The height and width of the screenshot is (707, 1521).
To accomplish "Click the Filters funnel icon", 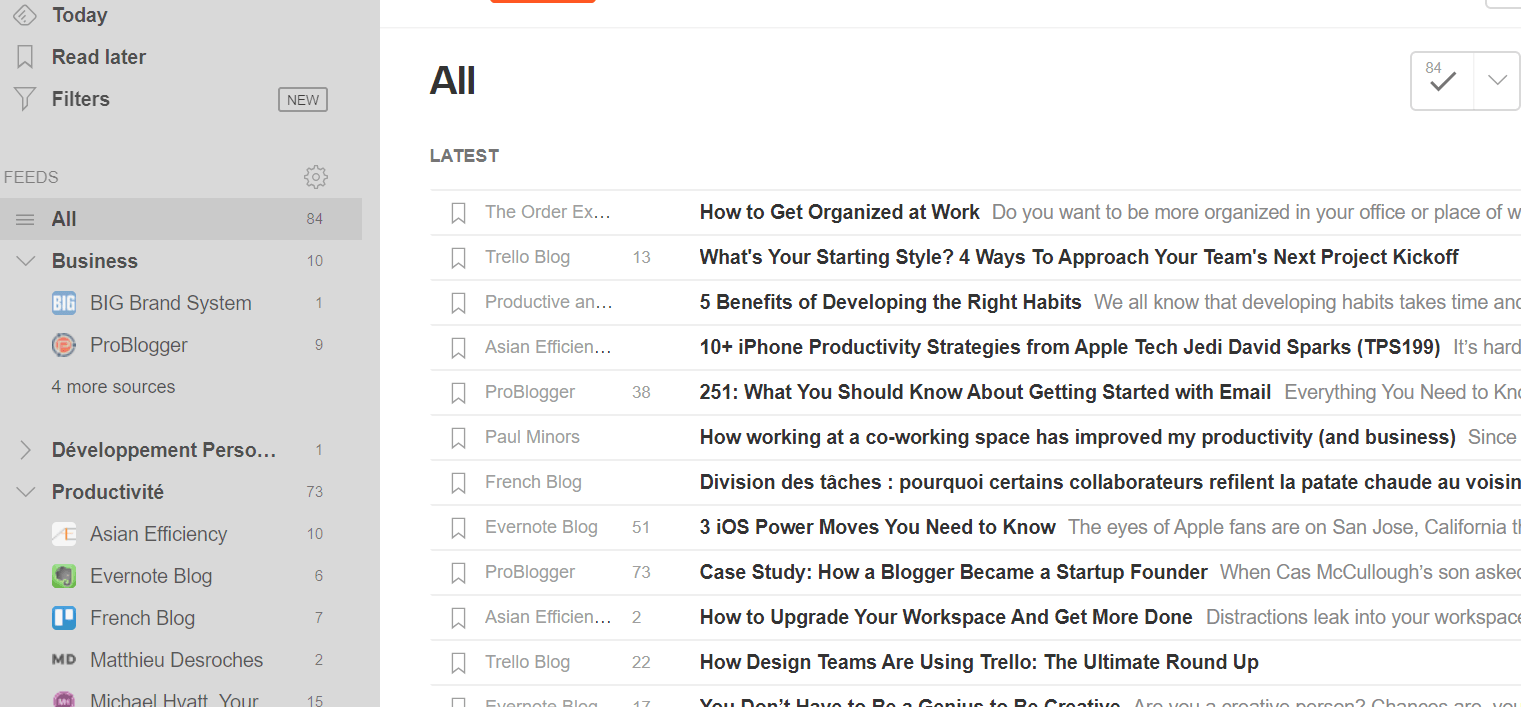I will (25, 99).
